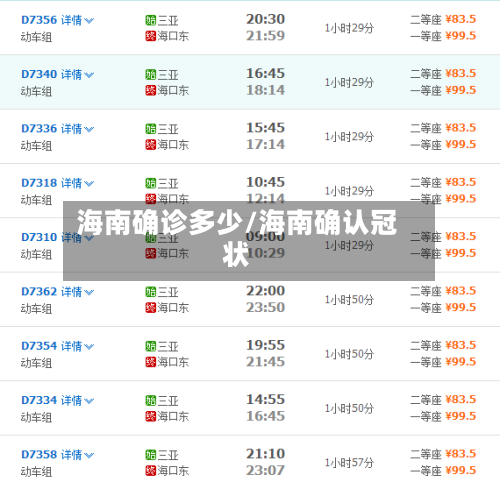500x482 pixels.
Task: Click the red terminal-station icon in D7354 row
Action: pos(151,362)
